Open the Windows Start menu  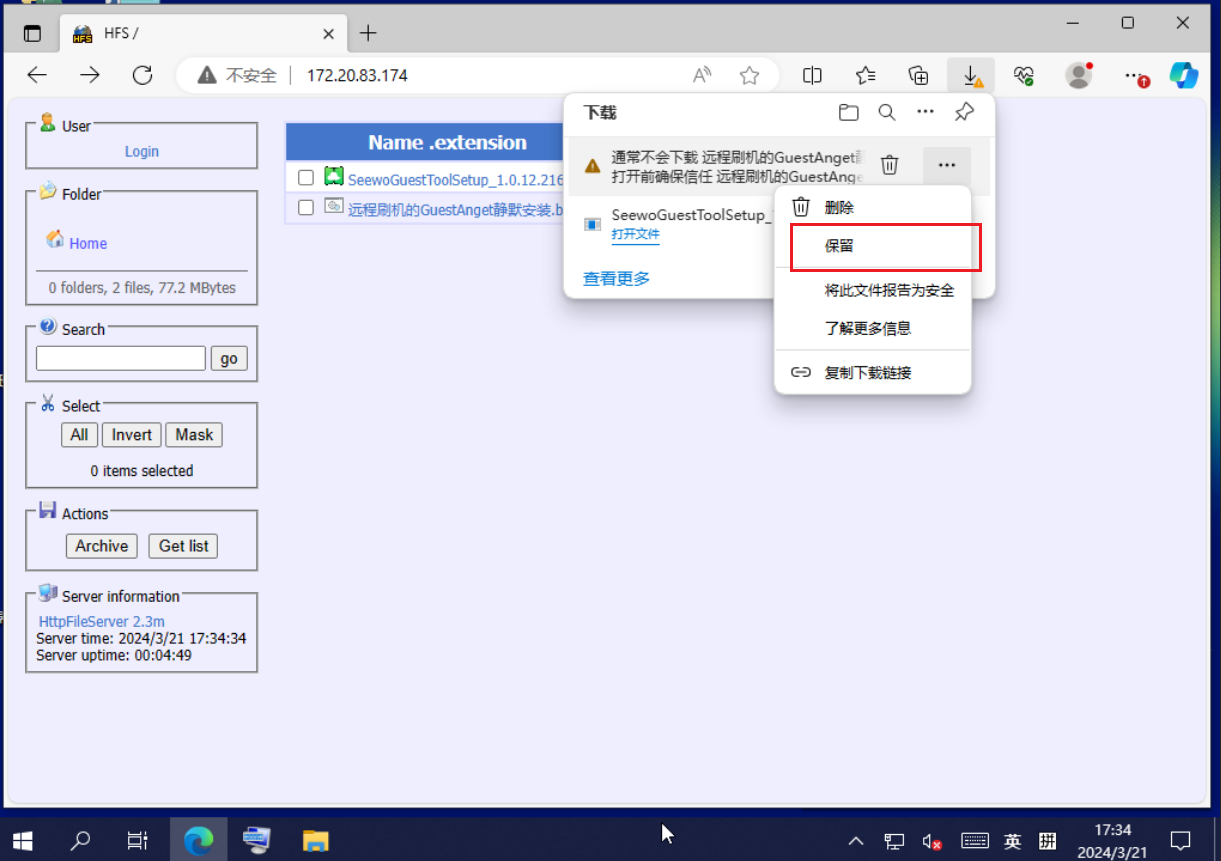(22, 840)
